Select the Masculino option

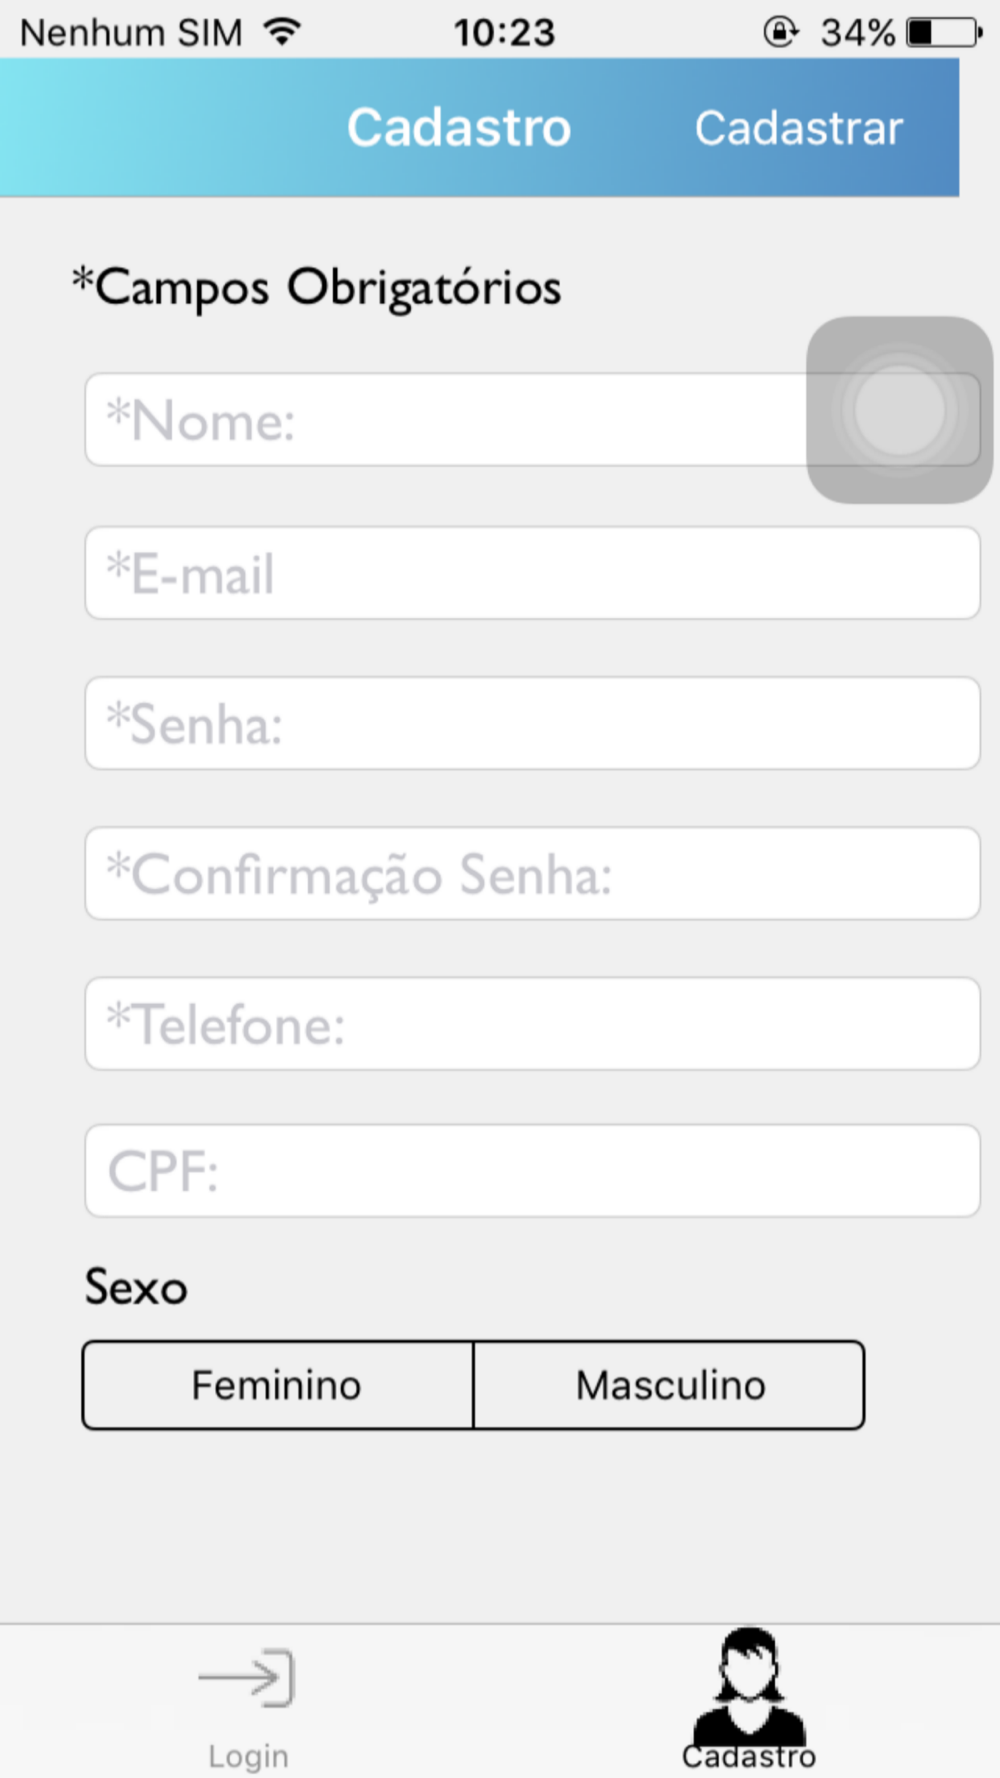tap(669, 1385)
